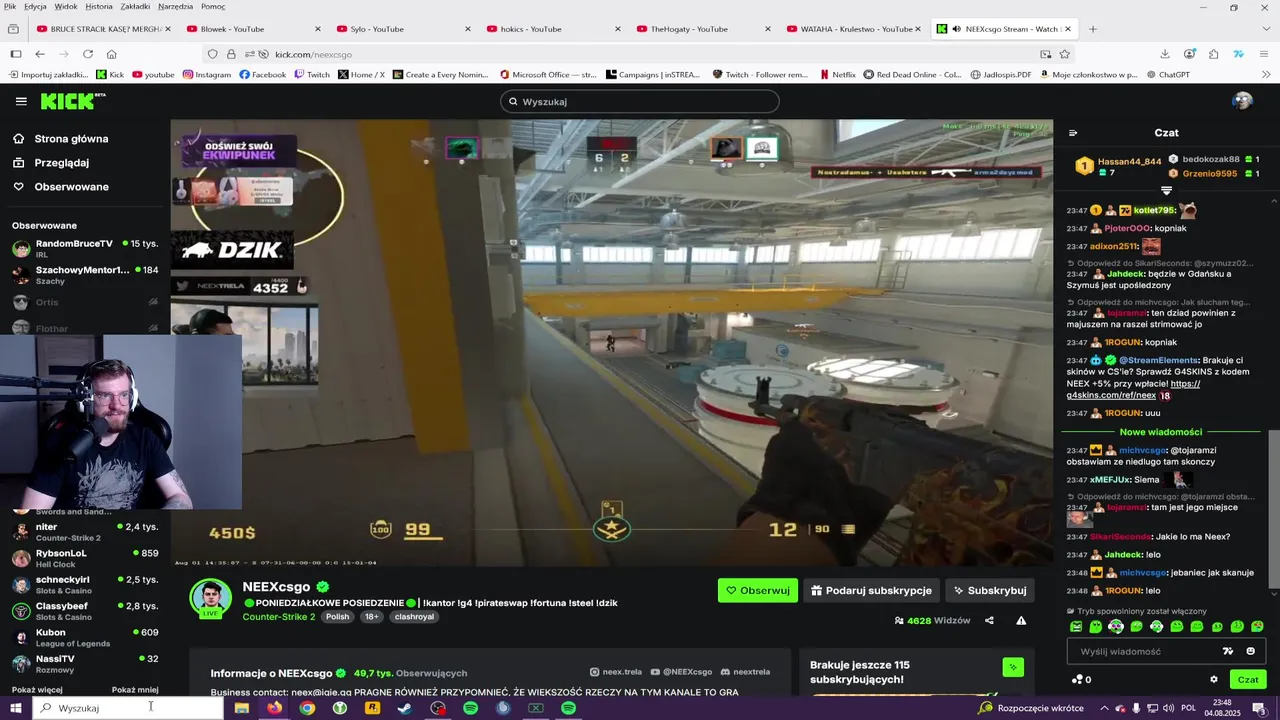Open the Widok menu

point(66,6)
